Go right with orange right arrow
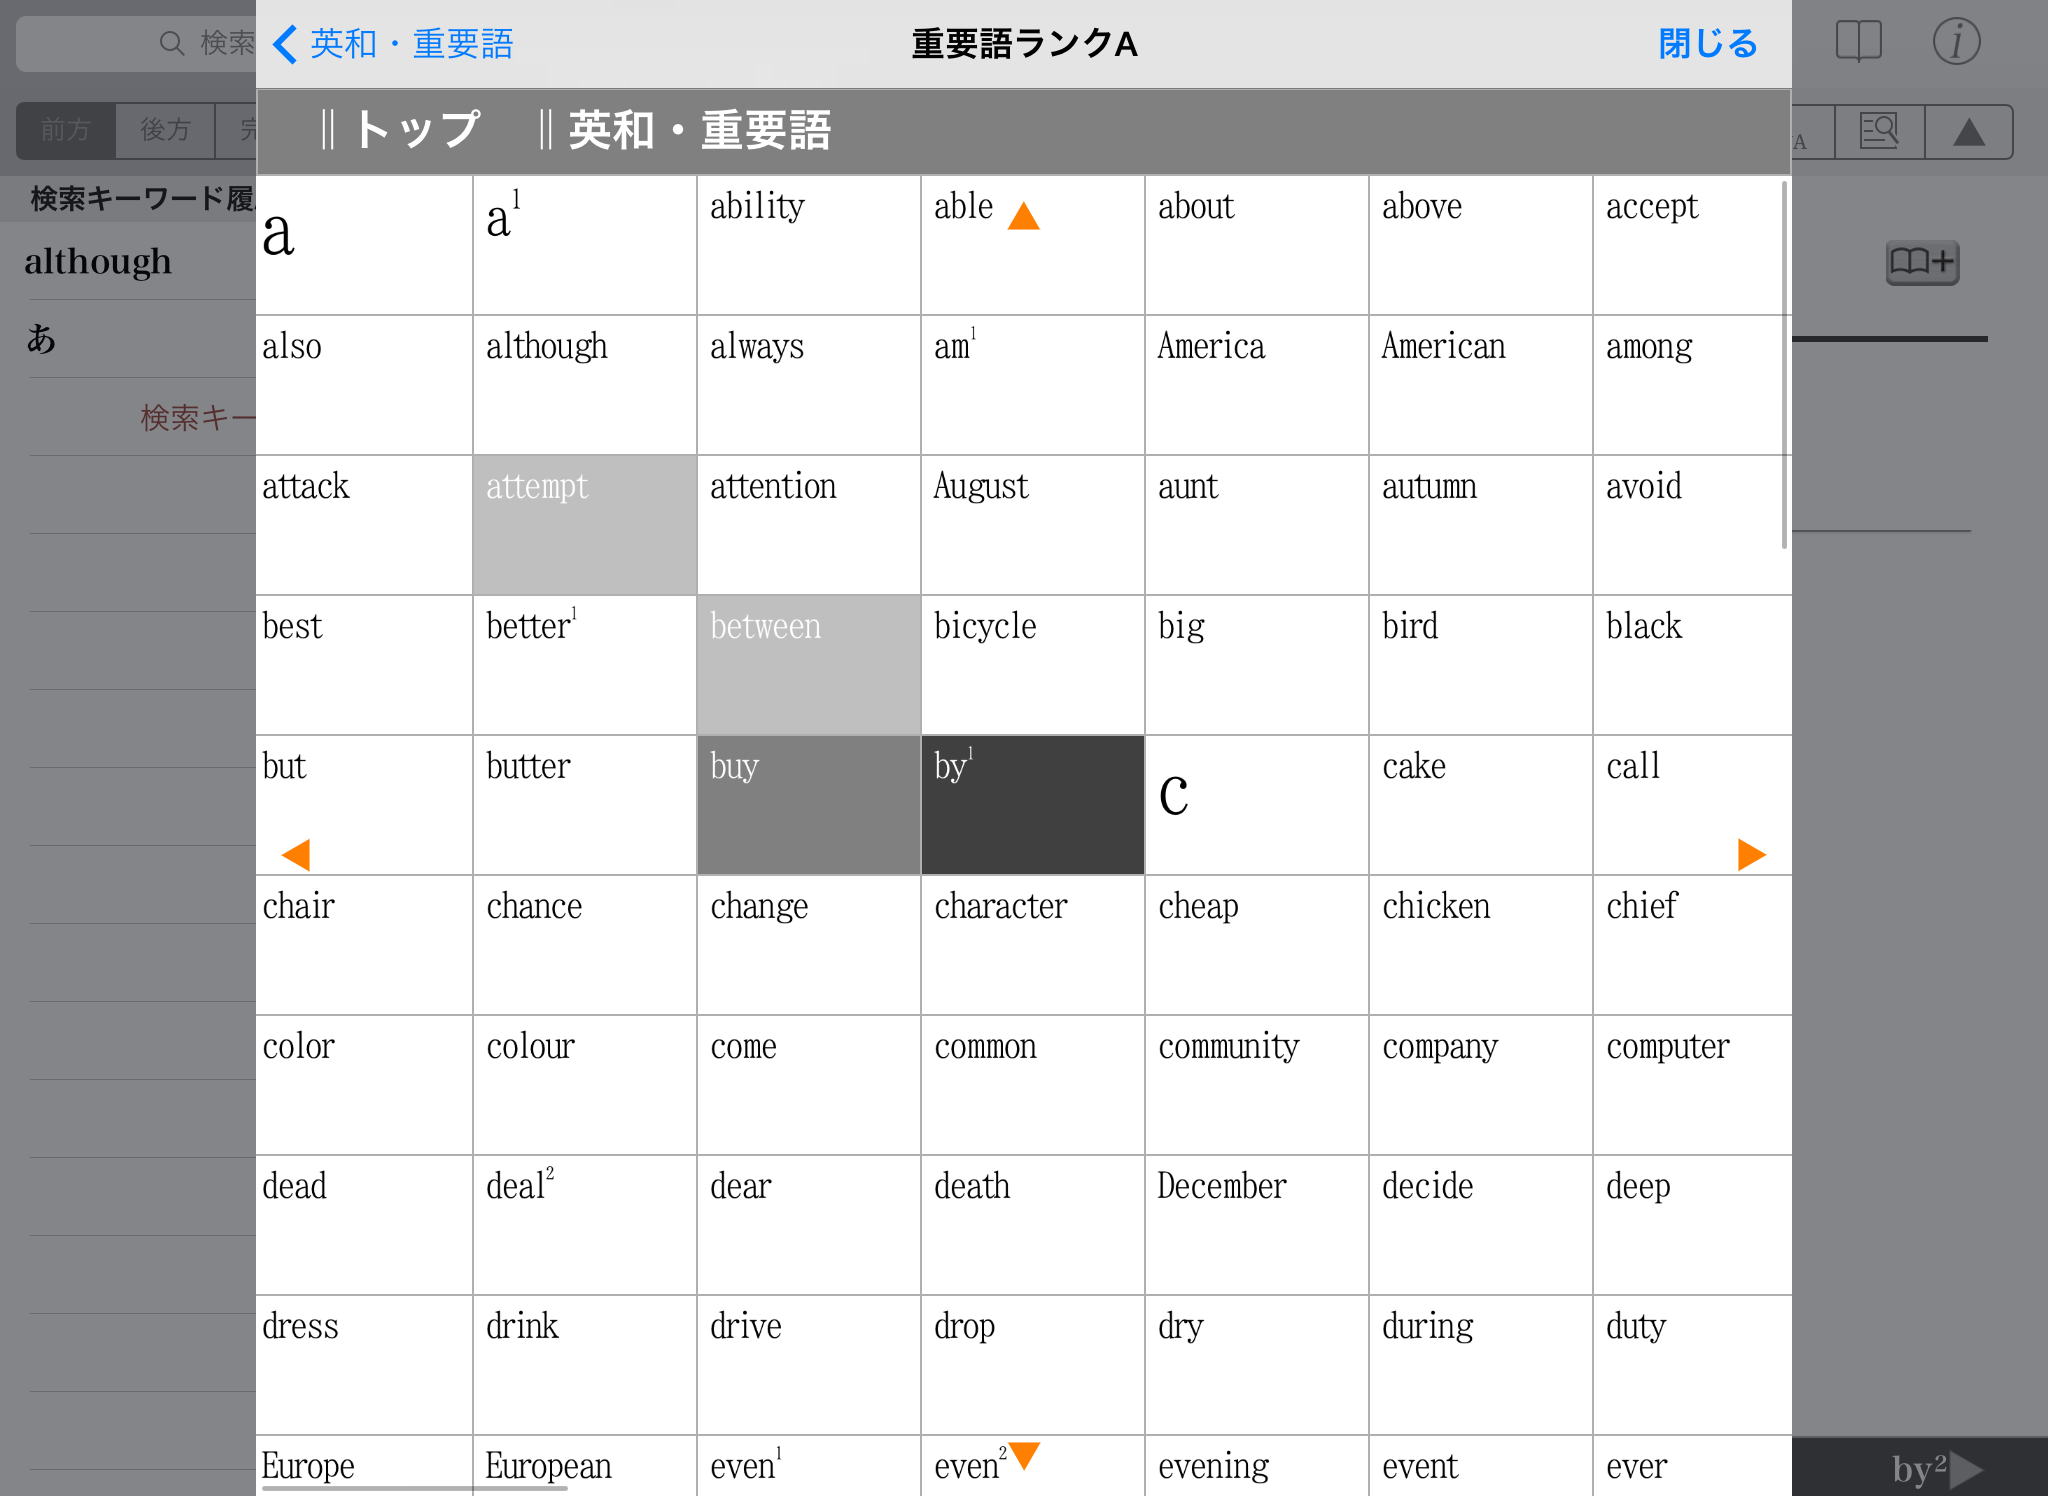 (1751, 854)
